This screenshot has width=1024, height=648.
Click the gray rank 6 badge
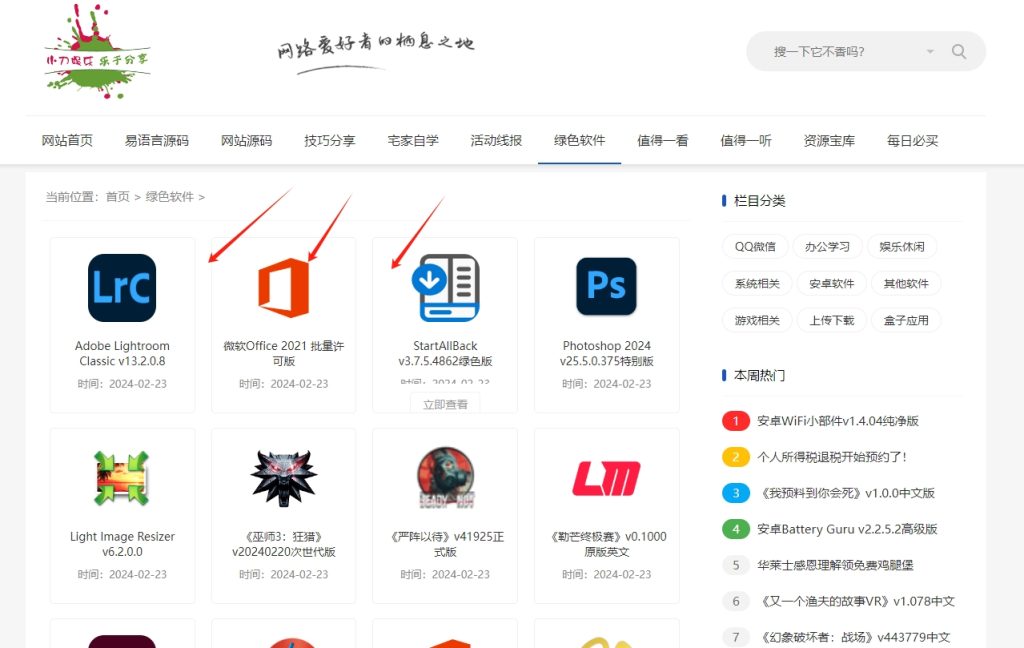pyautogui.click(x=736, y=601)
